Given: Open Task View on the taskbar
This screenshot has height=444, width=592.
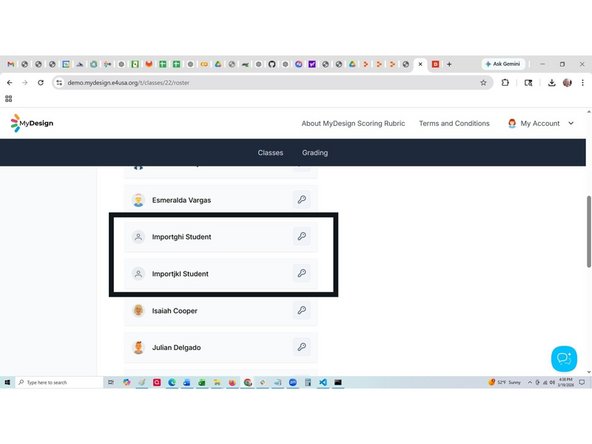Looking at the screenshot, I should (x=111, y=382).
